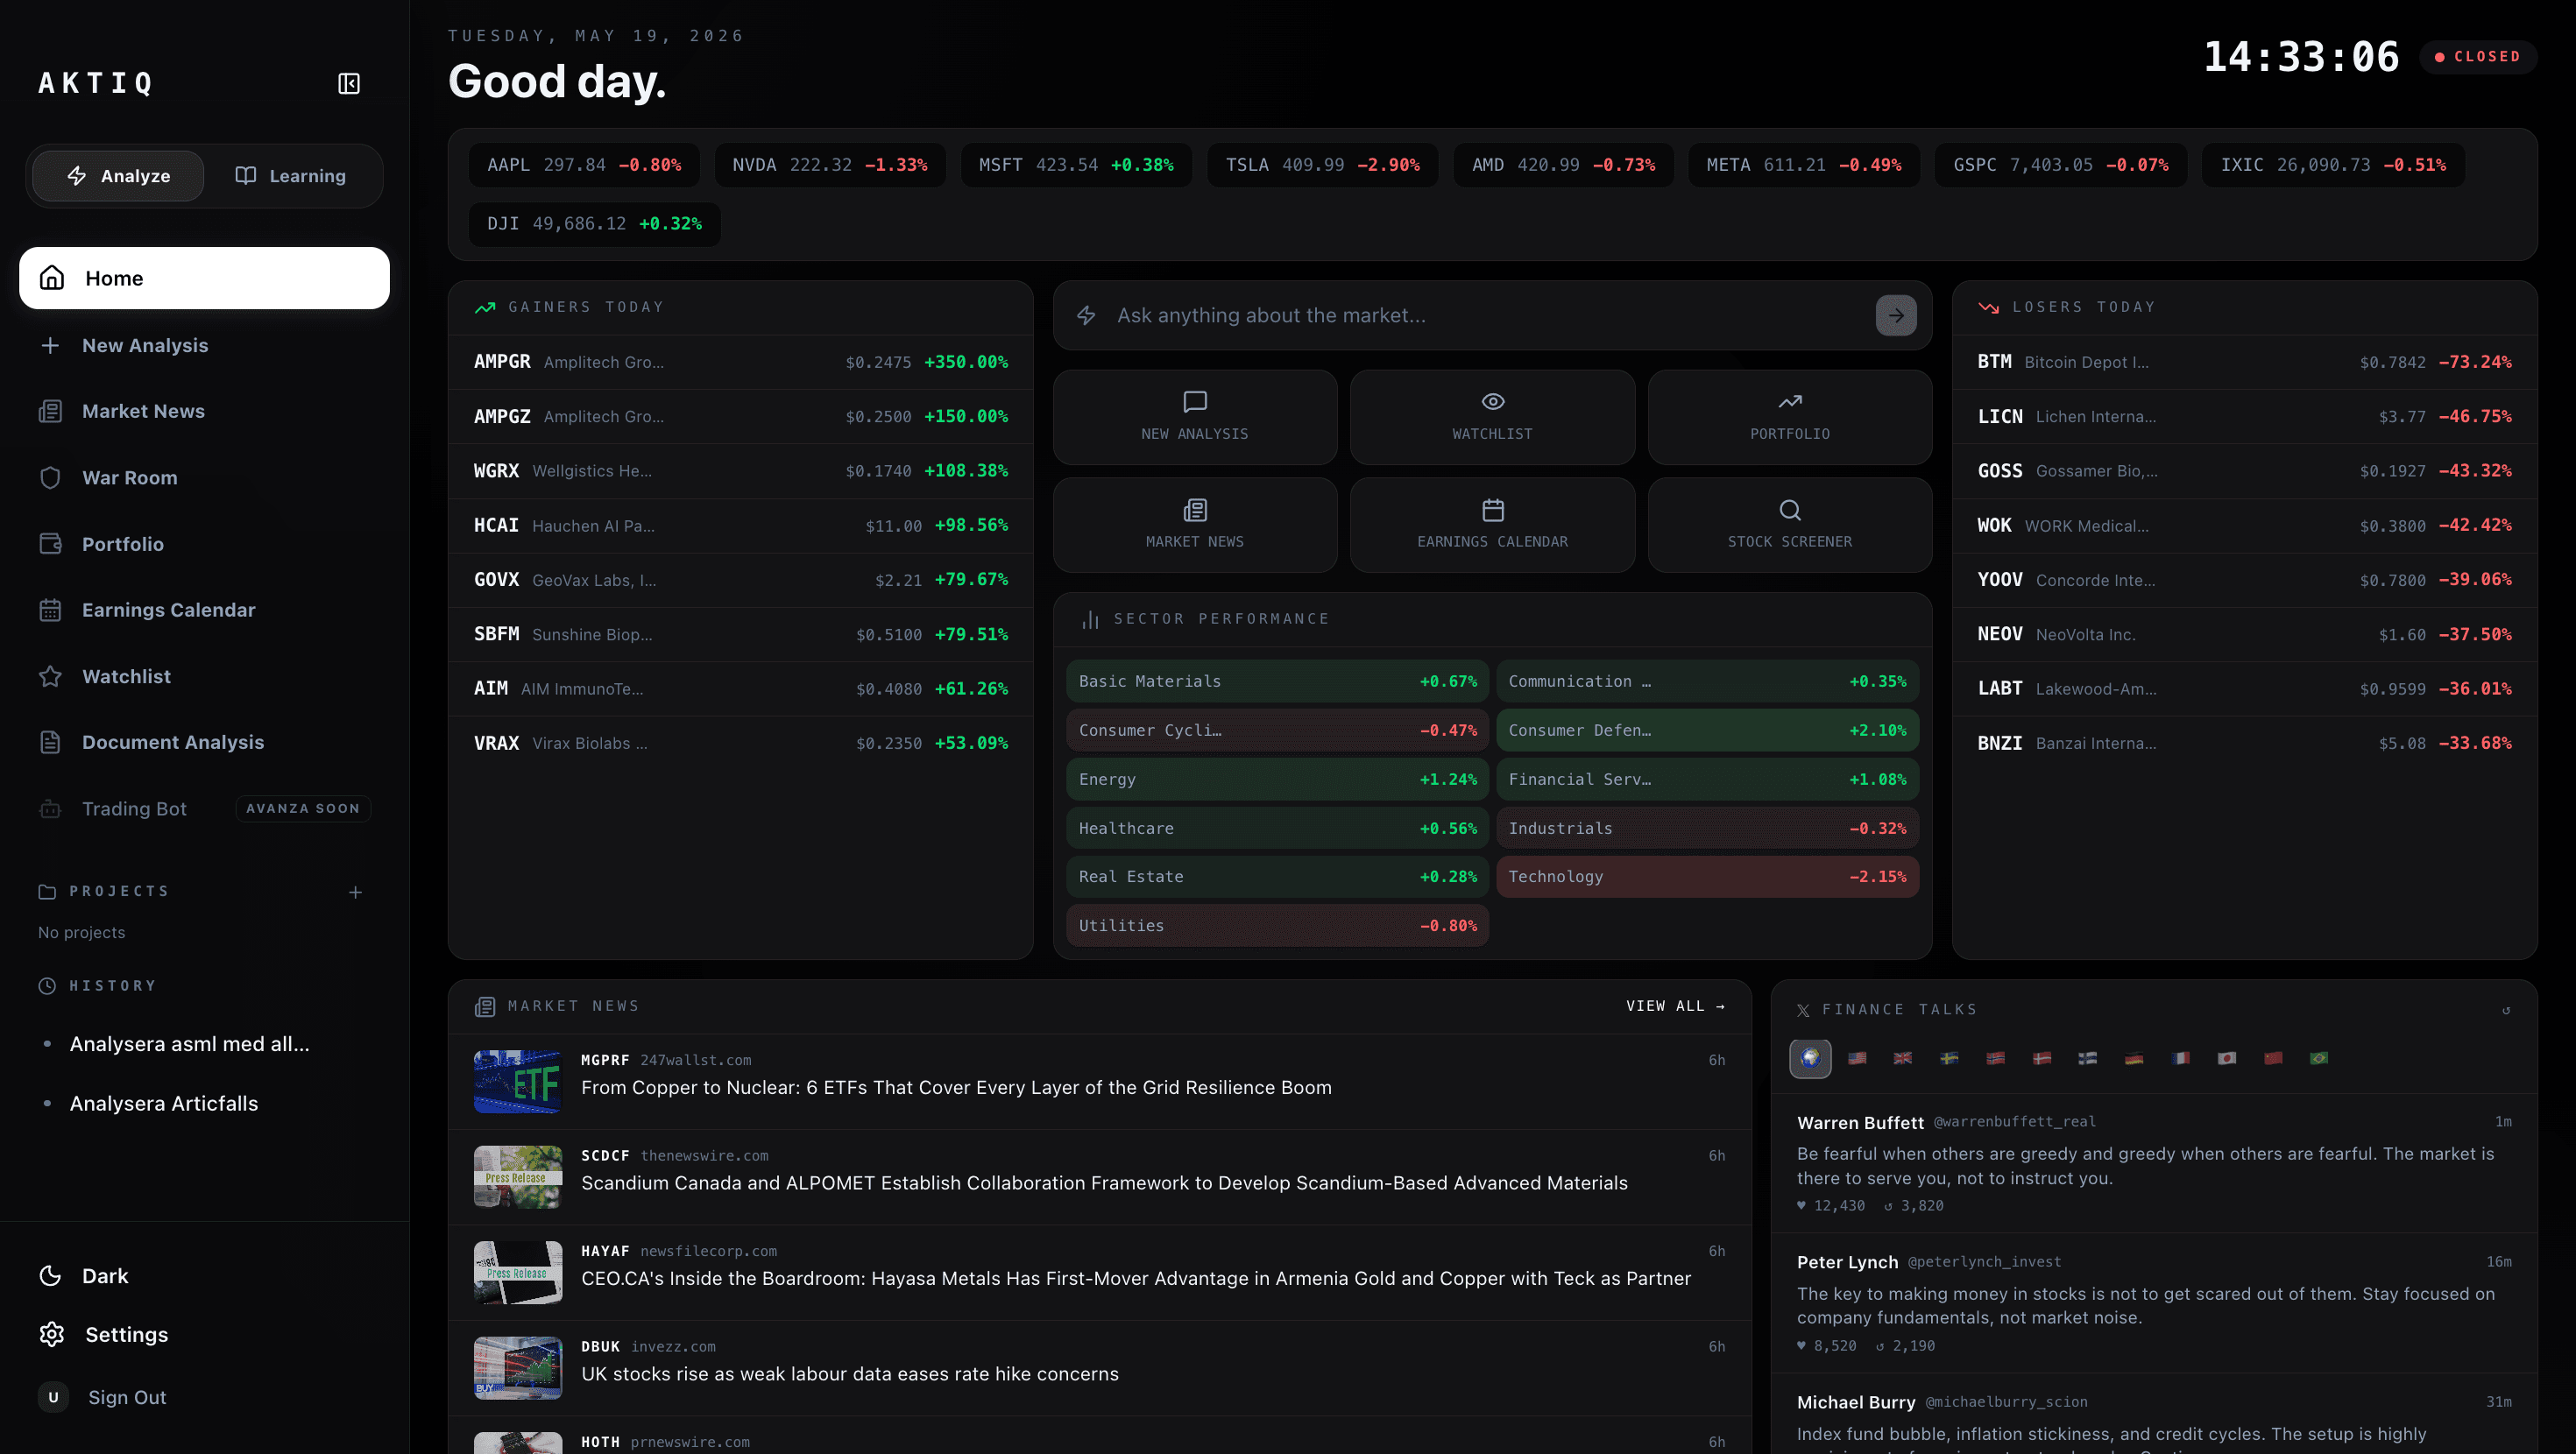Select VRAX row in Gainers Today

tap(741, 743)
